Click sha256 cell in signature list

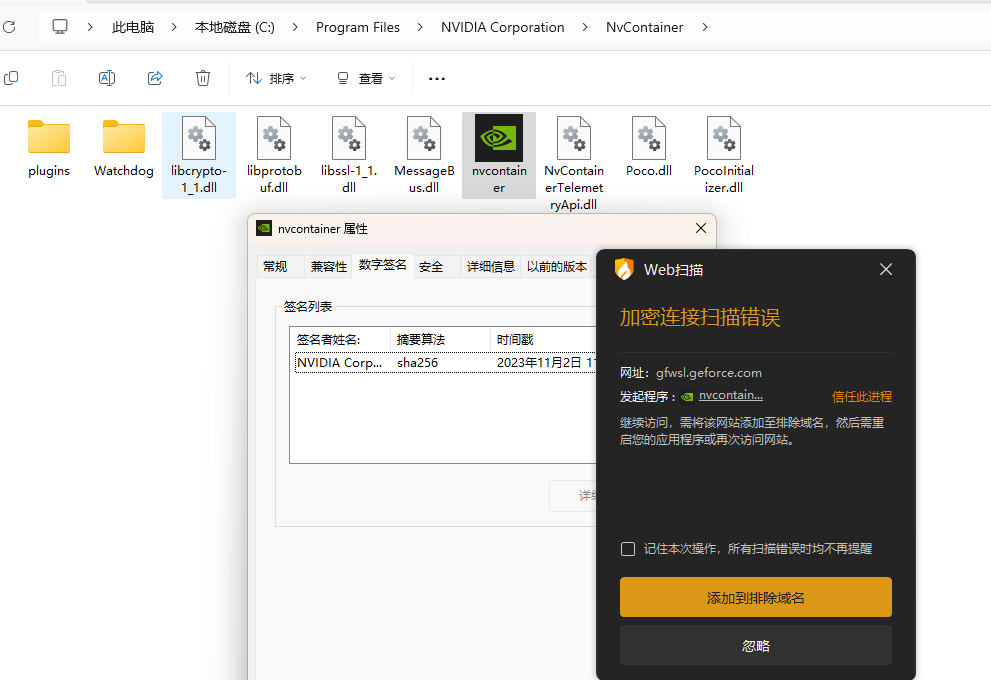pyautogui.click(x=418, y=363)
